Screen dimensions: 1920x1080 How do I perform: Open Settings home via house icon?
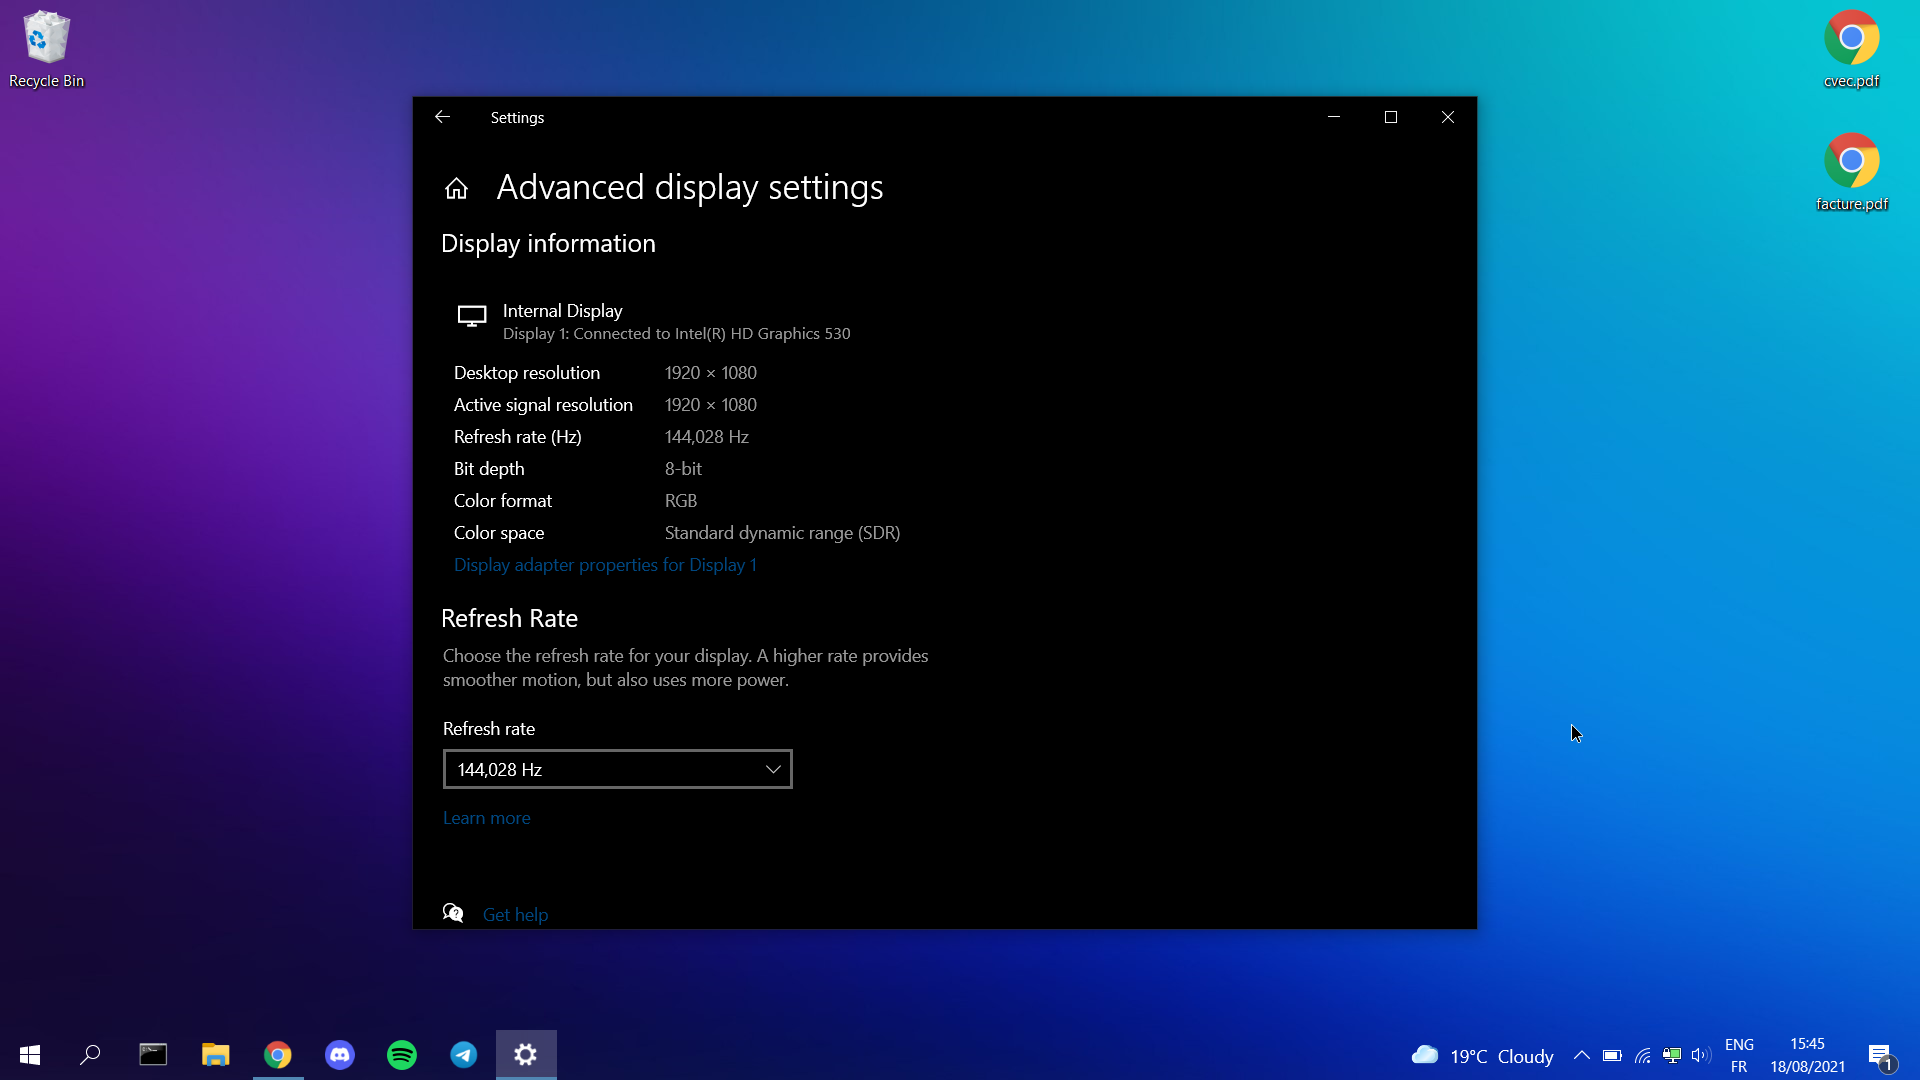[x=456, y=188]
